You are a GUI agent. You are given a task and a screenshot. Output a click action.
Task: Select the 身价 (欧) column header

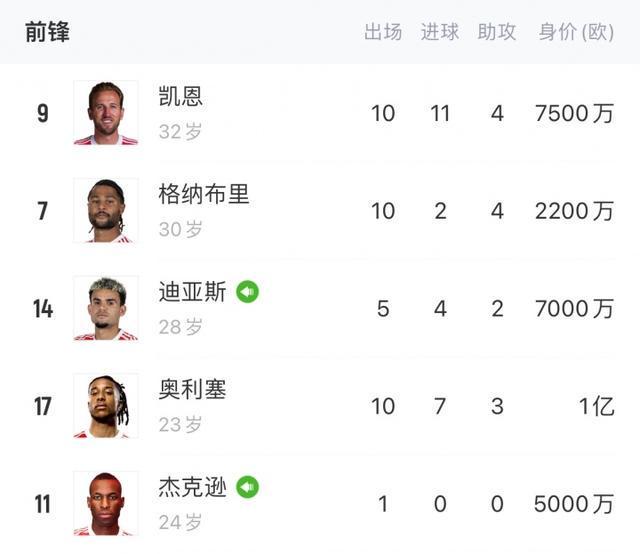(x=576, y=32)
